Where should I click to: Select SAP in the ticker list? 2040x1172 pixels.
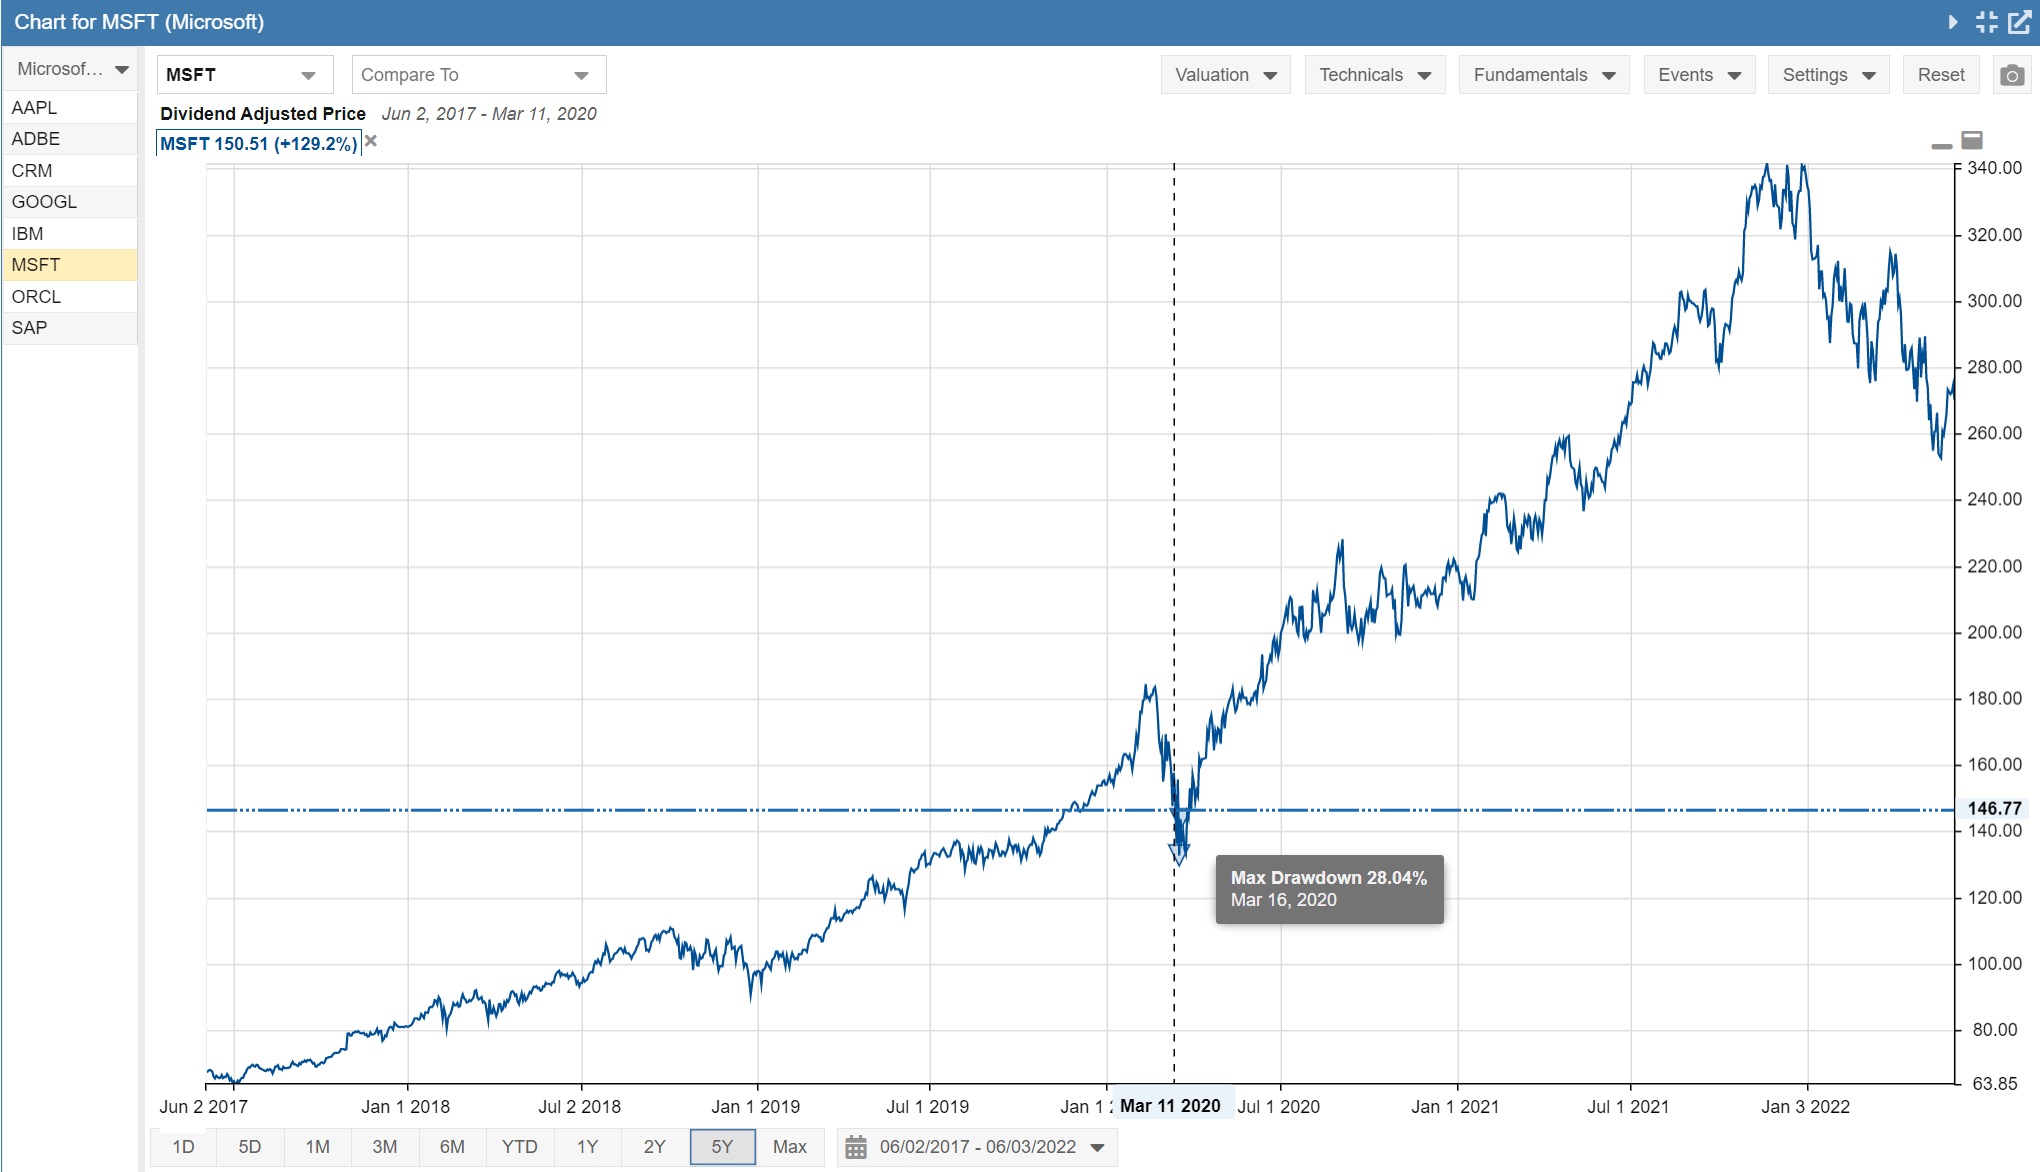point(70,328)
